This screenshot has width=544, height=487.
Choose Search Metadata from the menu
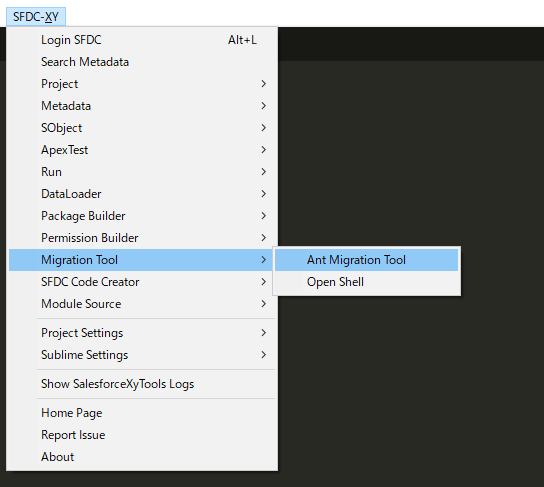142,62
